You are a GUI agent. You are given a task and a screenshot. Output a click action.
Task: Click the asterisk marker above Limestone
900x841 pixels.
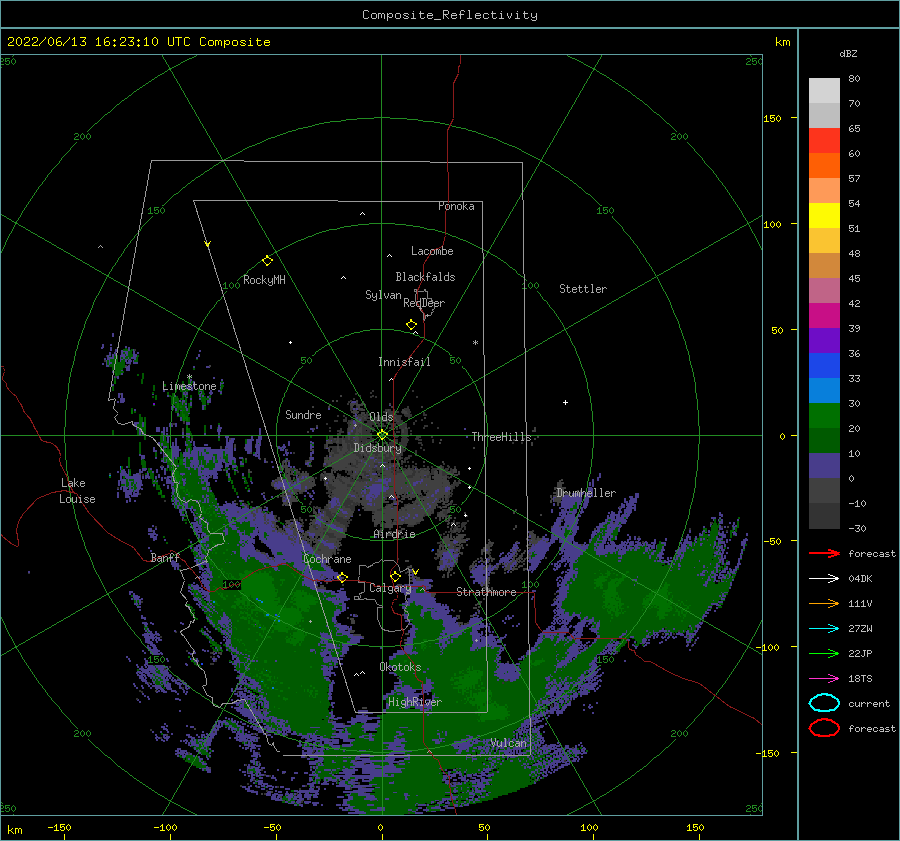pyautogui.click(x=189, y=377)
